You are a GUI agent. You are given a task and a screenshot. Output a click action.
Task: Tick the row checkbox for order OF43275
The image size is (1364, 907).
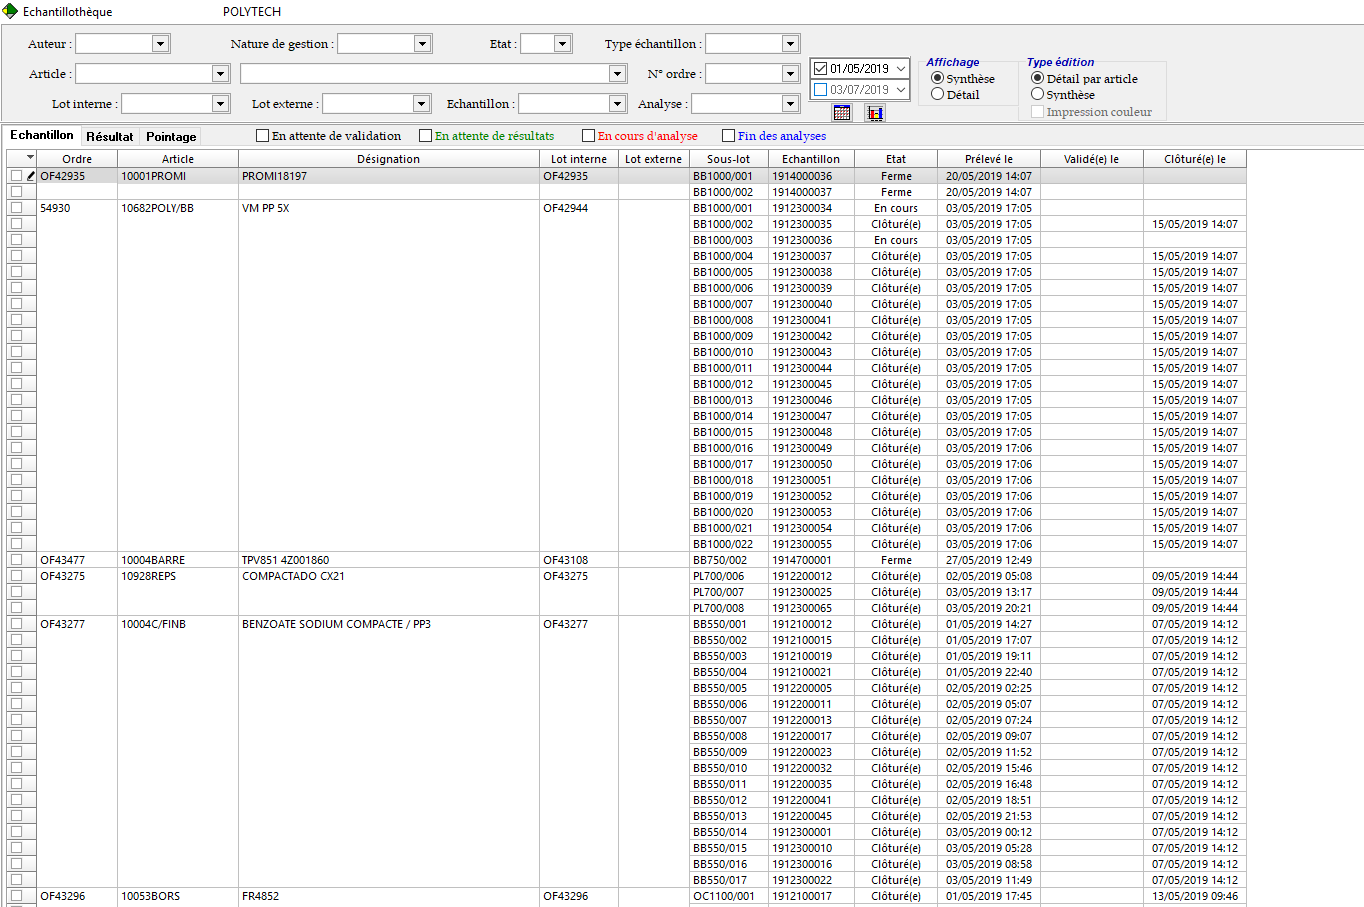[16, 576]
